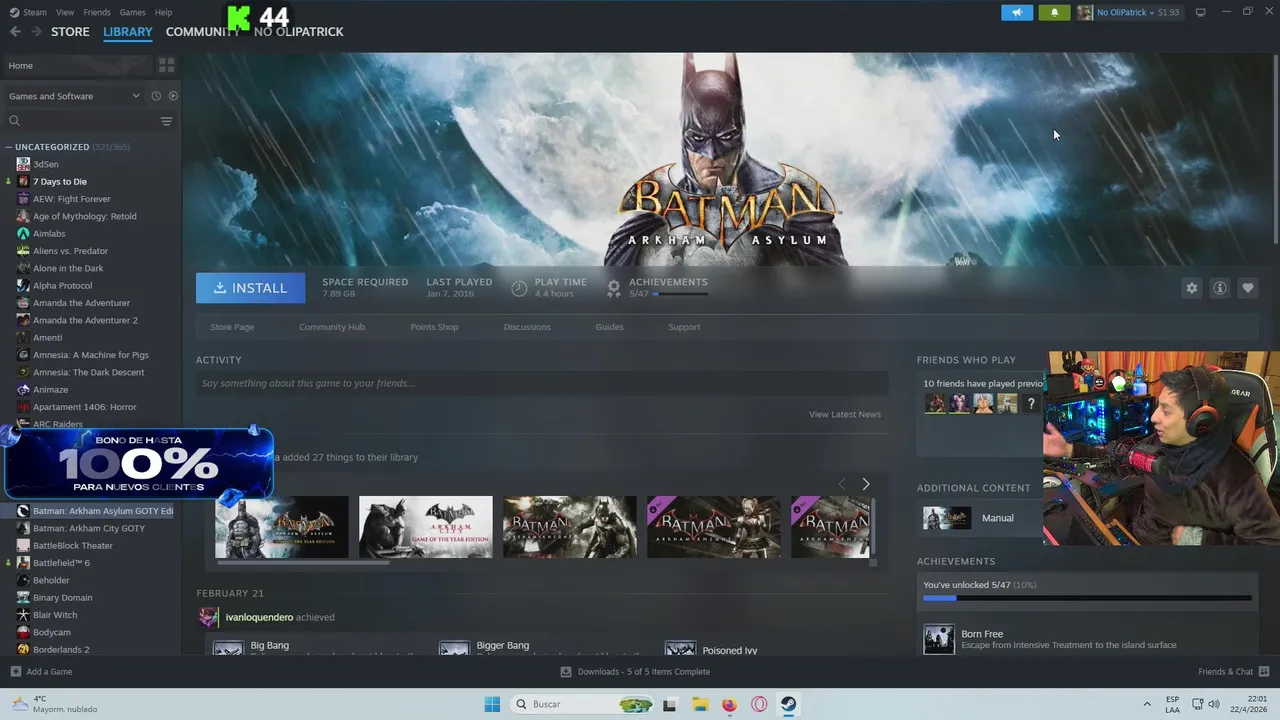Open the Discussions link
Image resolution: width=1280 pixels, height=720 pixels.
(x=527, y=327)
